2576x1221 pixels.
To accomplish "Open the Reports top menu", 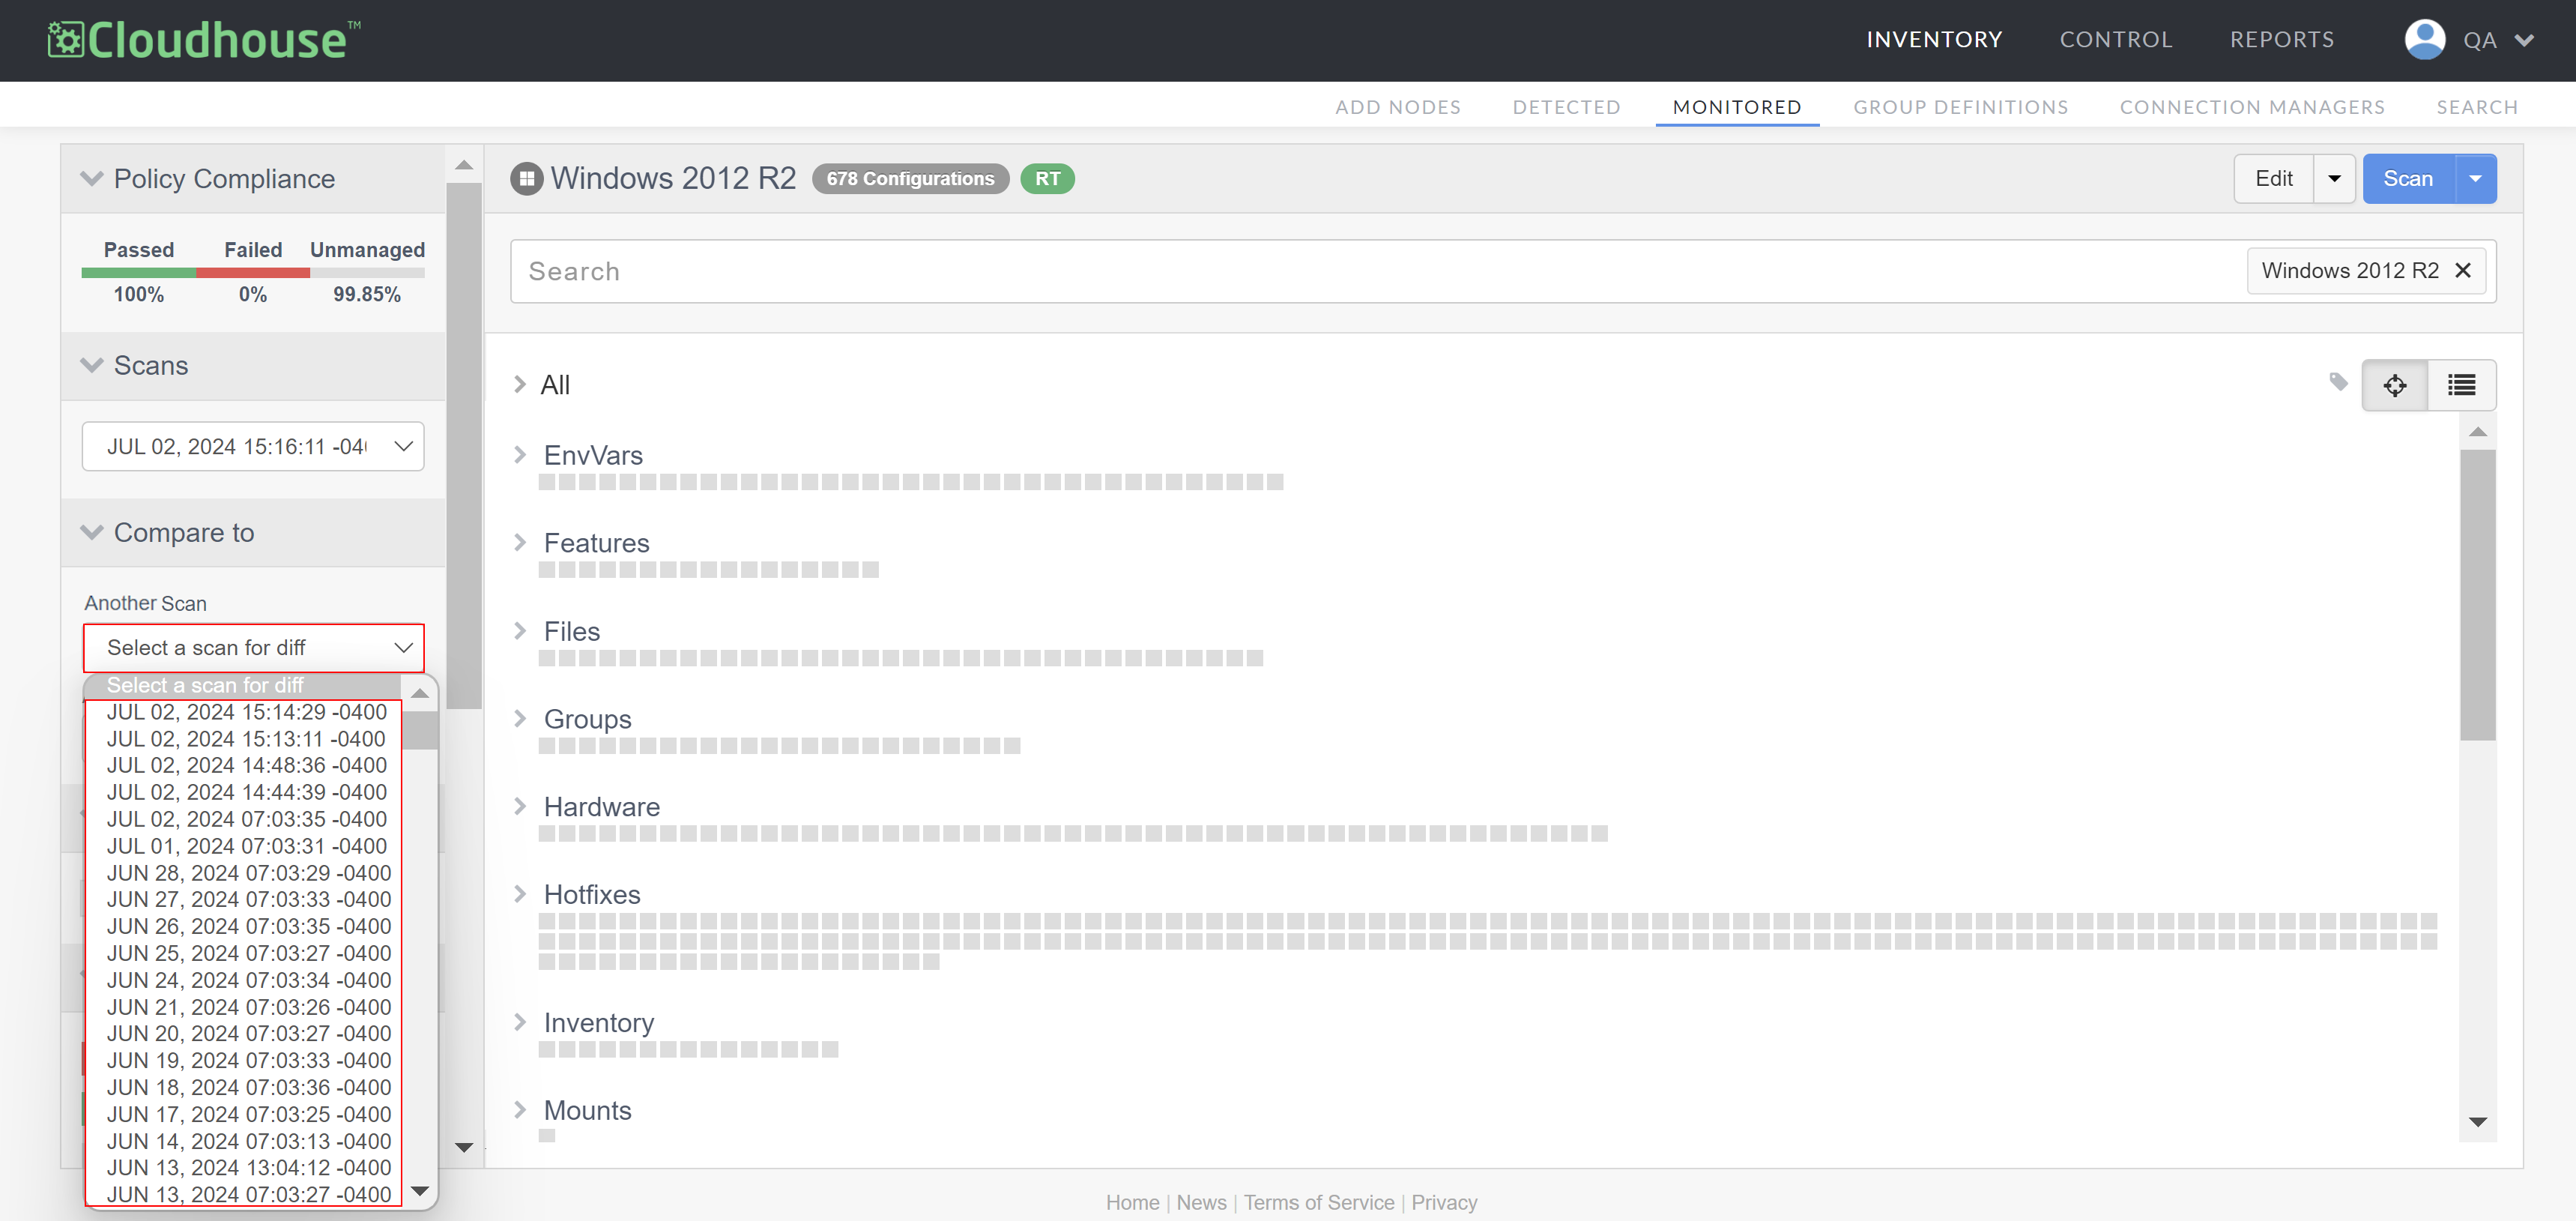I will pos(2282,40).
